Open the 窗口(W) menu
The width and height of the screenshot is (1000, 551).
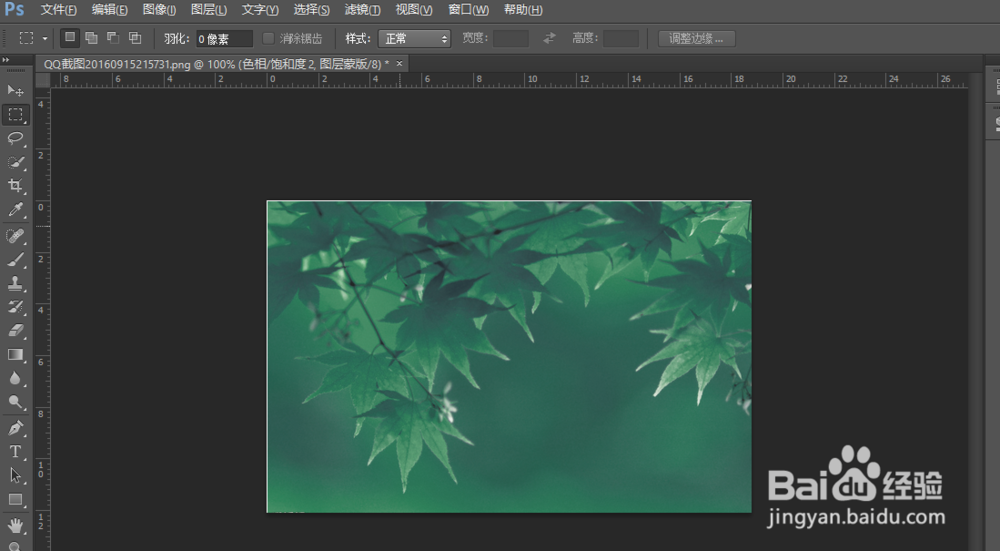click(468, 10)
